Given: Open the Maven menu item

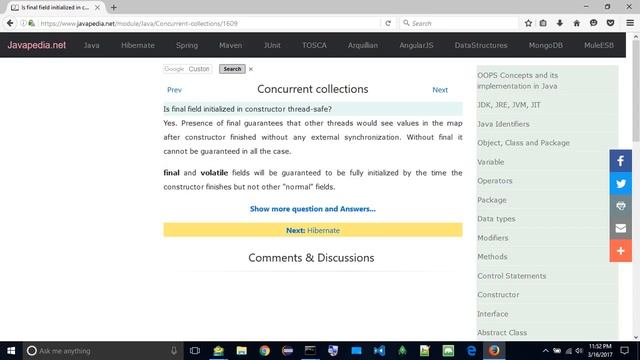Looking at the screenshot, I should [x=231, y=45].
